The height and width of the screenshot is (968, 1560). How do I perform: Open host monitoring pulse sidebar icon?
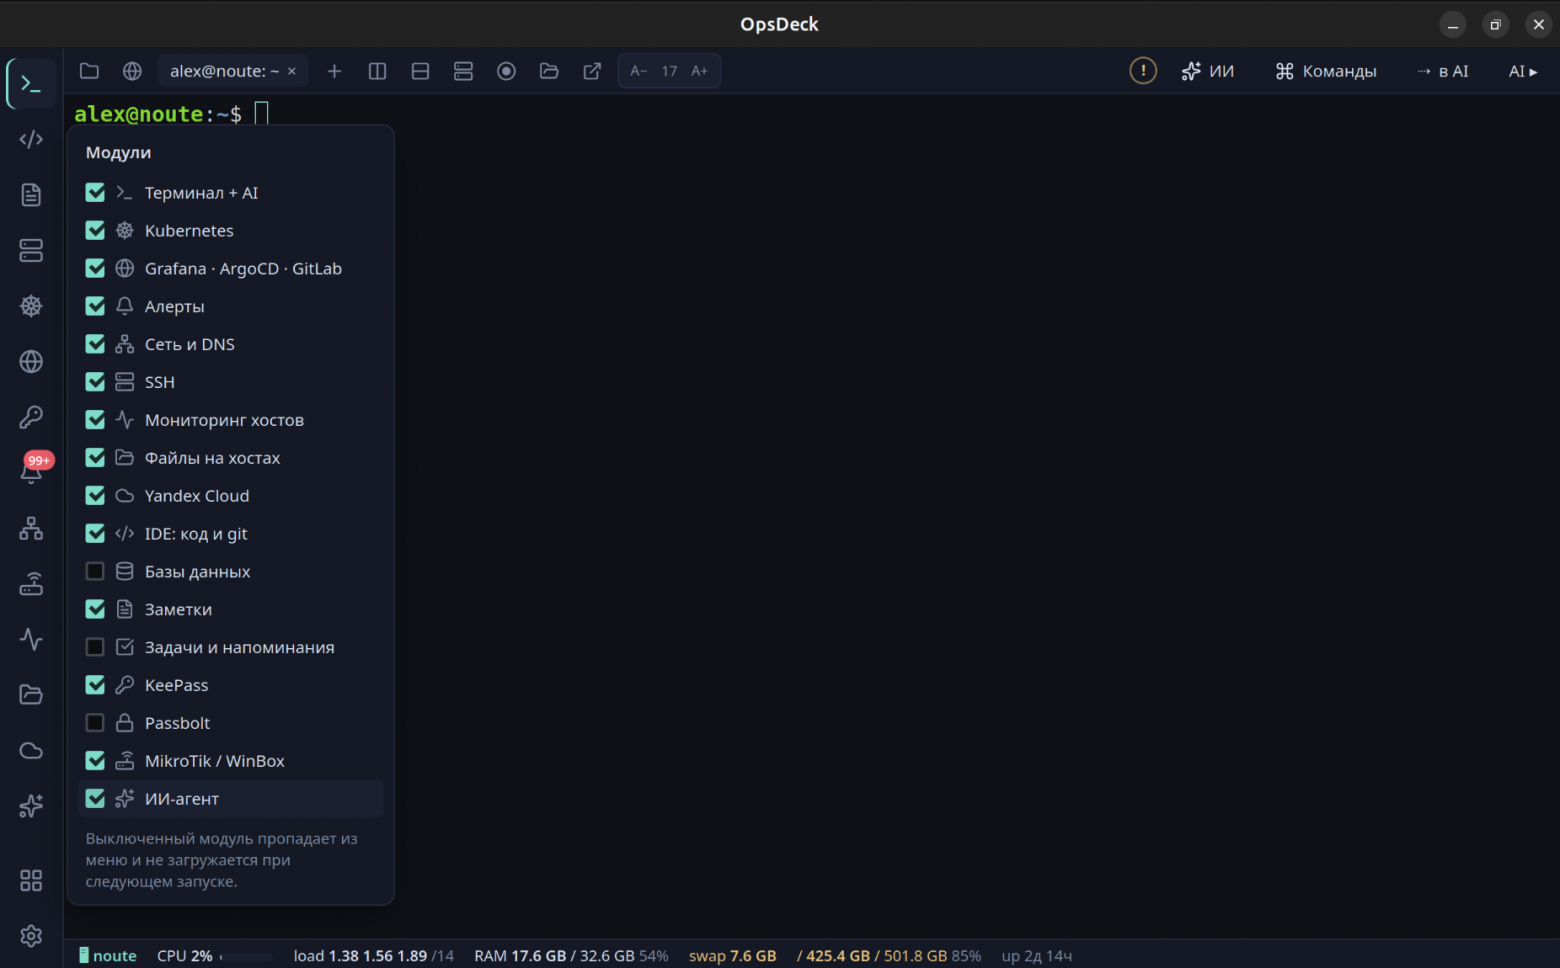click(31, 639)
